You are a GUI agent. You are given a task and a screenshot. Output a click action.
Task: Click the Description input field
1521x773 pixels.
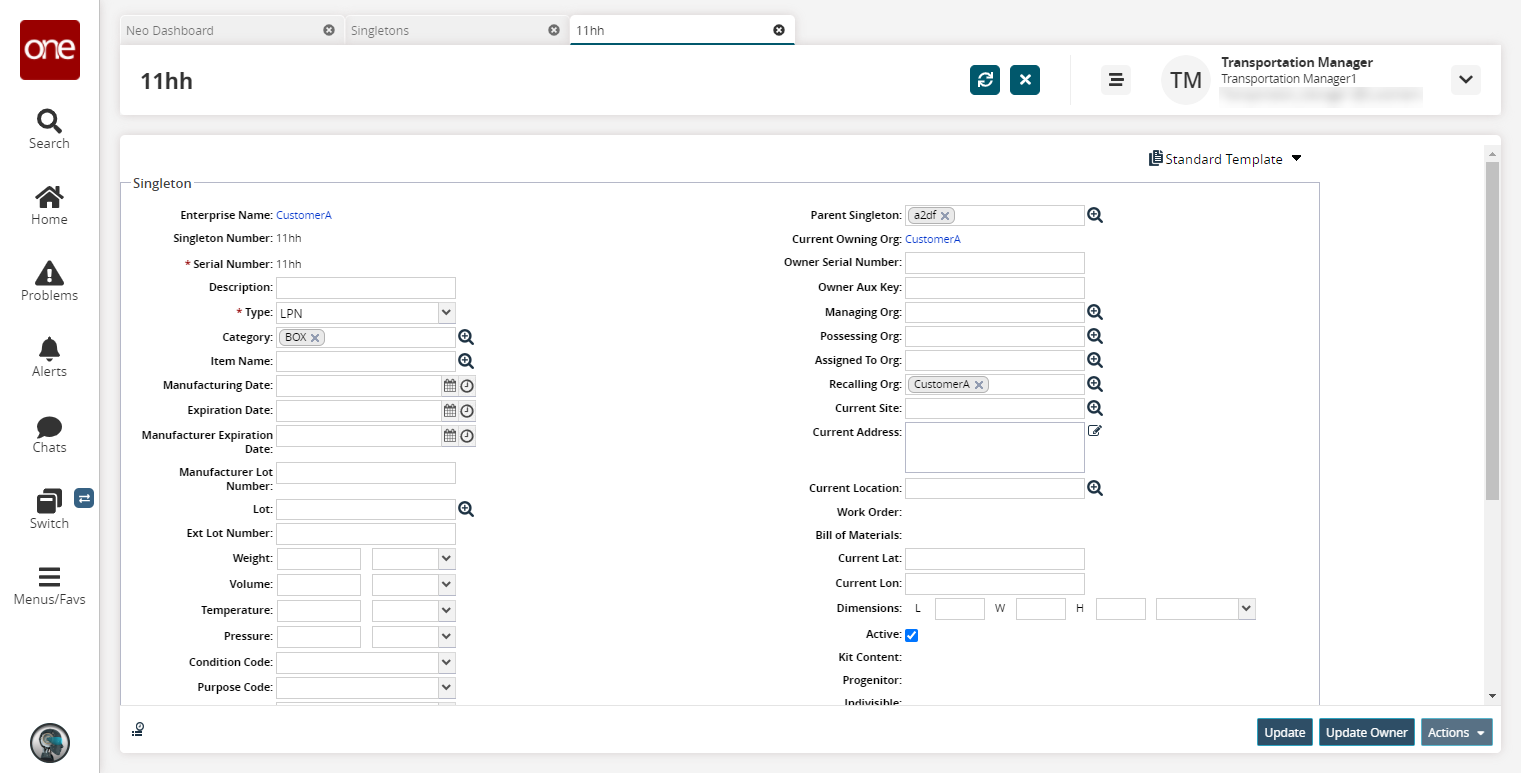365,288
